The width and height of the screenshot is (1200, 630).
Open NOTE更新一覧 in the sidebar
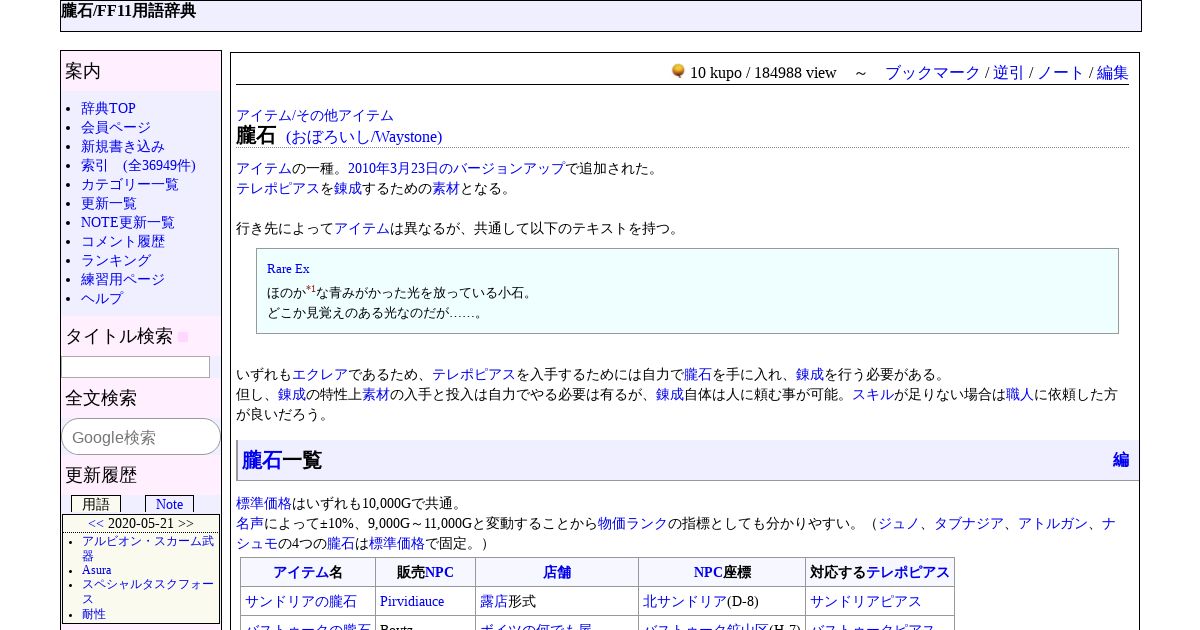click(x=128, y=223)
